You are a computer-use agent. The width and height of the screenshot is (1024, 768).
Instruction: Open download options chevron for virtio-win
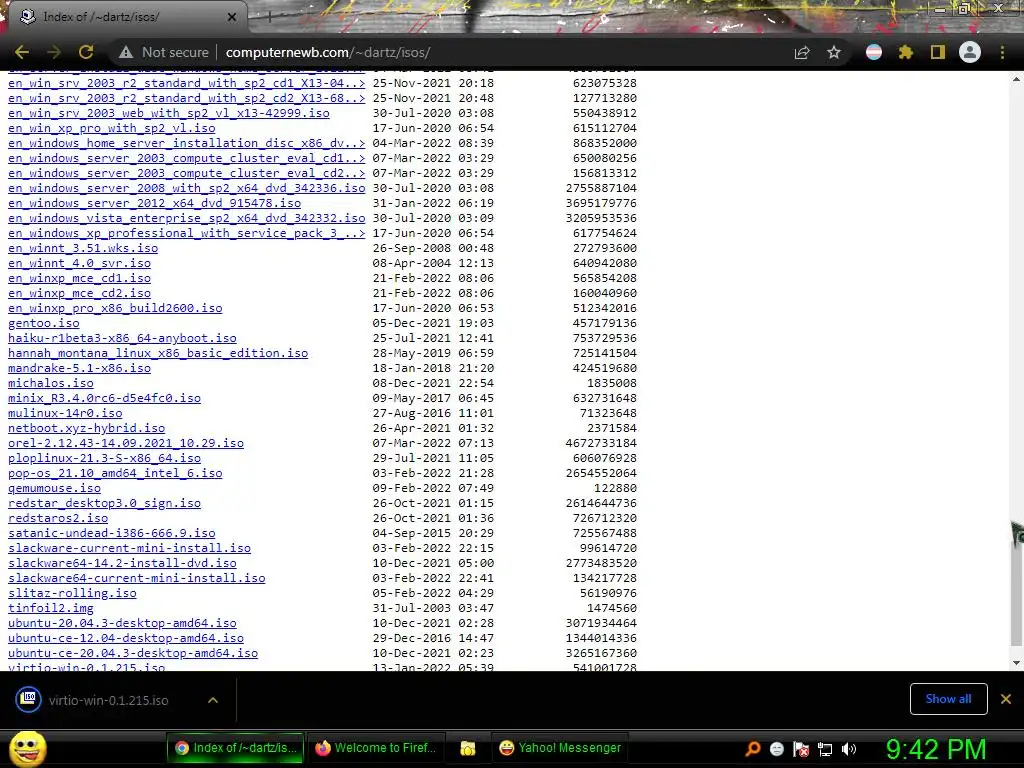click(x=213, y=700)
